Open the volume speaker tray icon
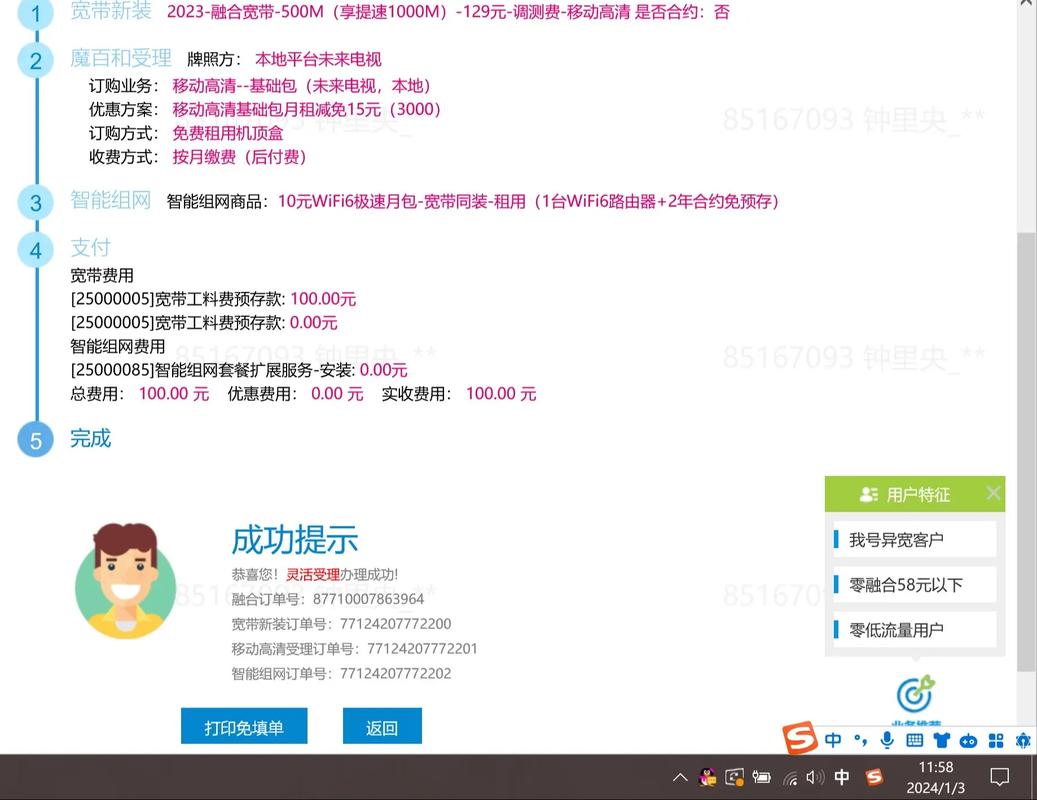Screen dimensions: 1037x800 pos(815,778)
